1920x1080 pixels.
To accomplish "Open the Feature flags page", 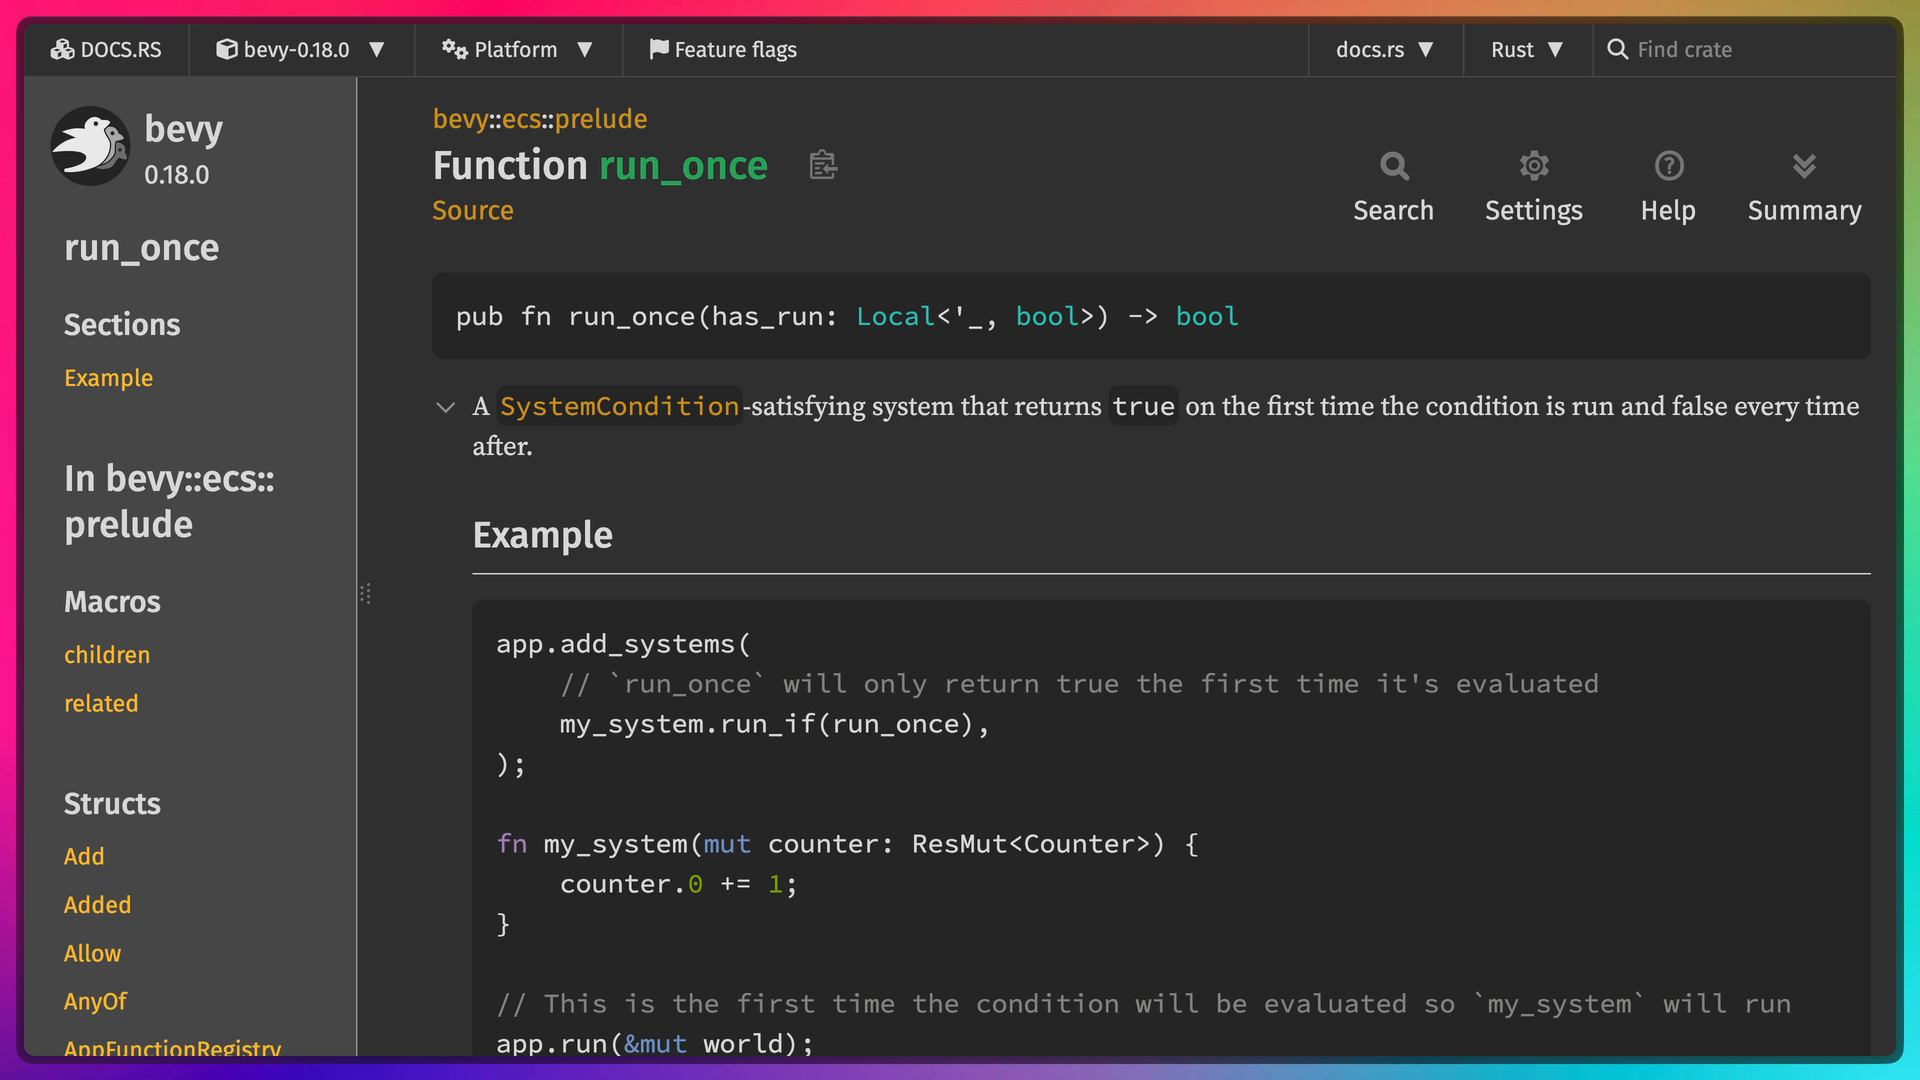I will coord(722,49).
